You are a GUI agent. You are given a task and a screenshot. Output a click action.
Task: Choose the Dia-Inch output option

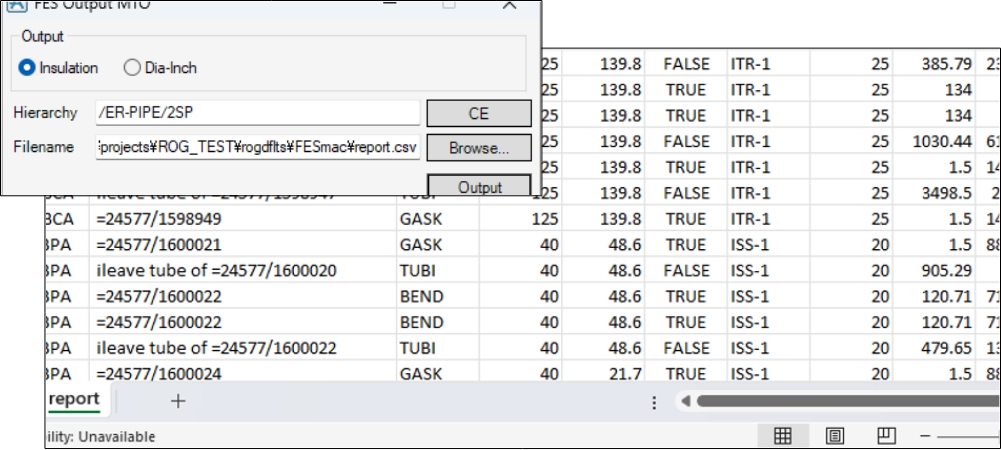[132, 68]
